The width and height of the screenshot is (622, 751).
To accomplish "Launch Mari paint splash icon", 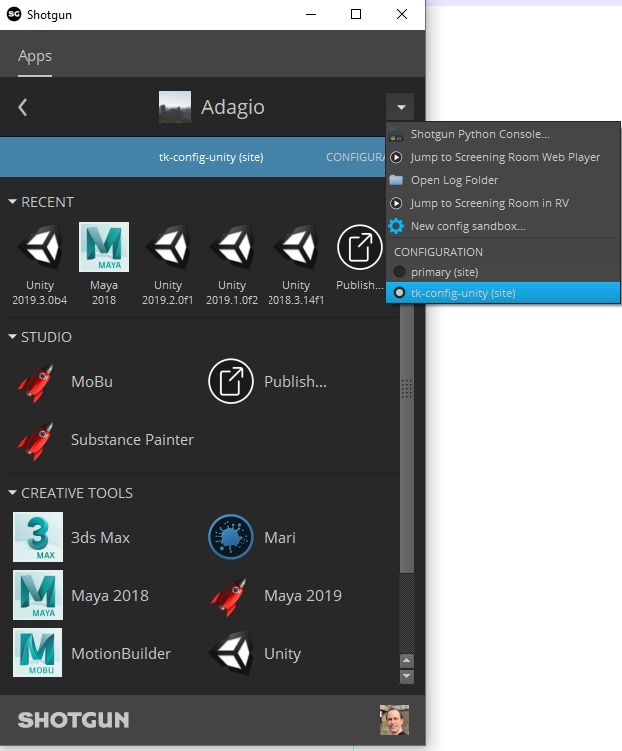I will click(231, 537).
